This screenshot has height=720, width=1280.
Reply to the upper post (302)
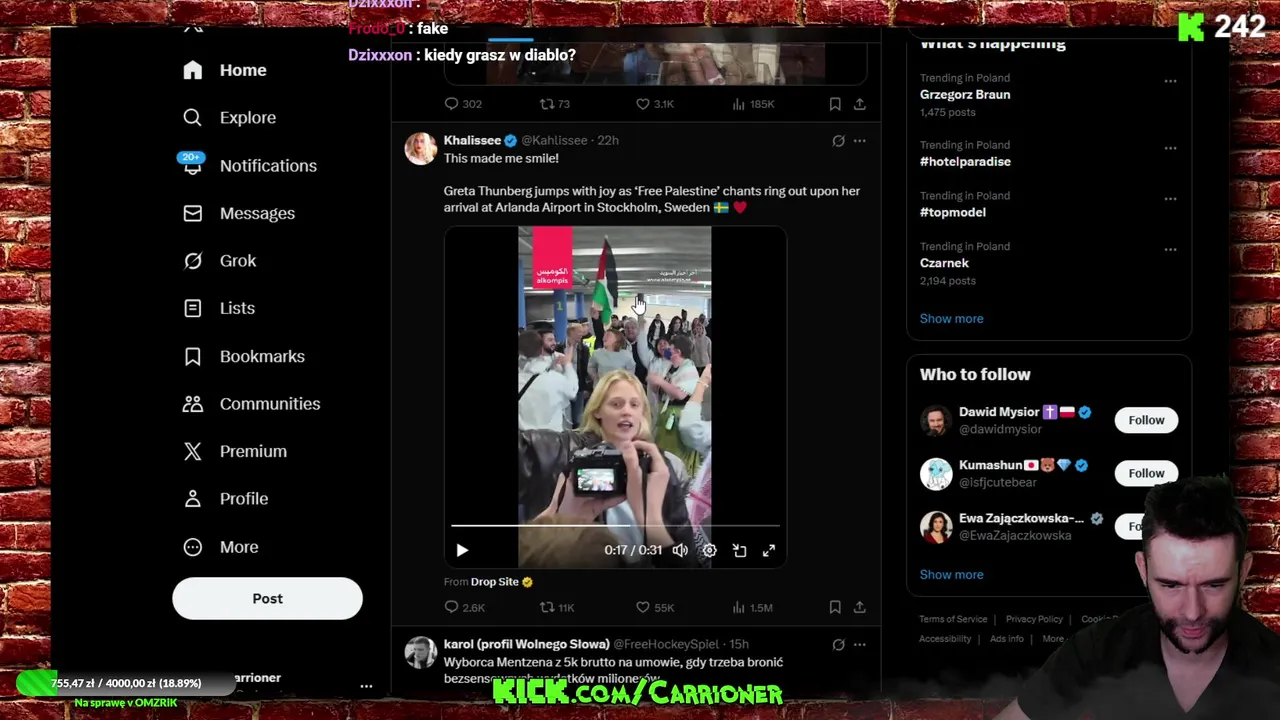tap(464, 104)
